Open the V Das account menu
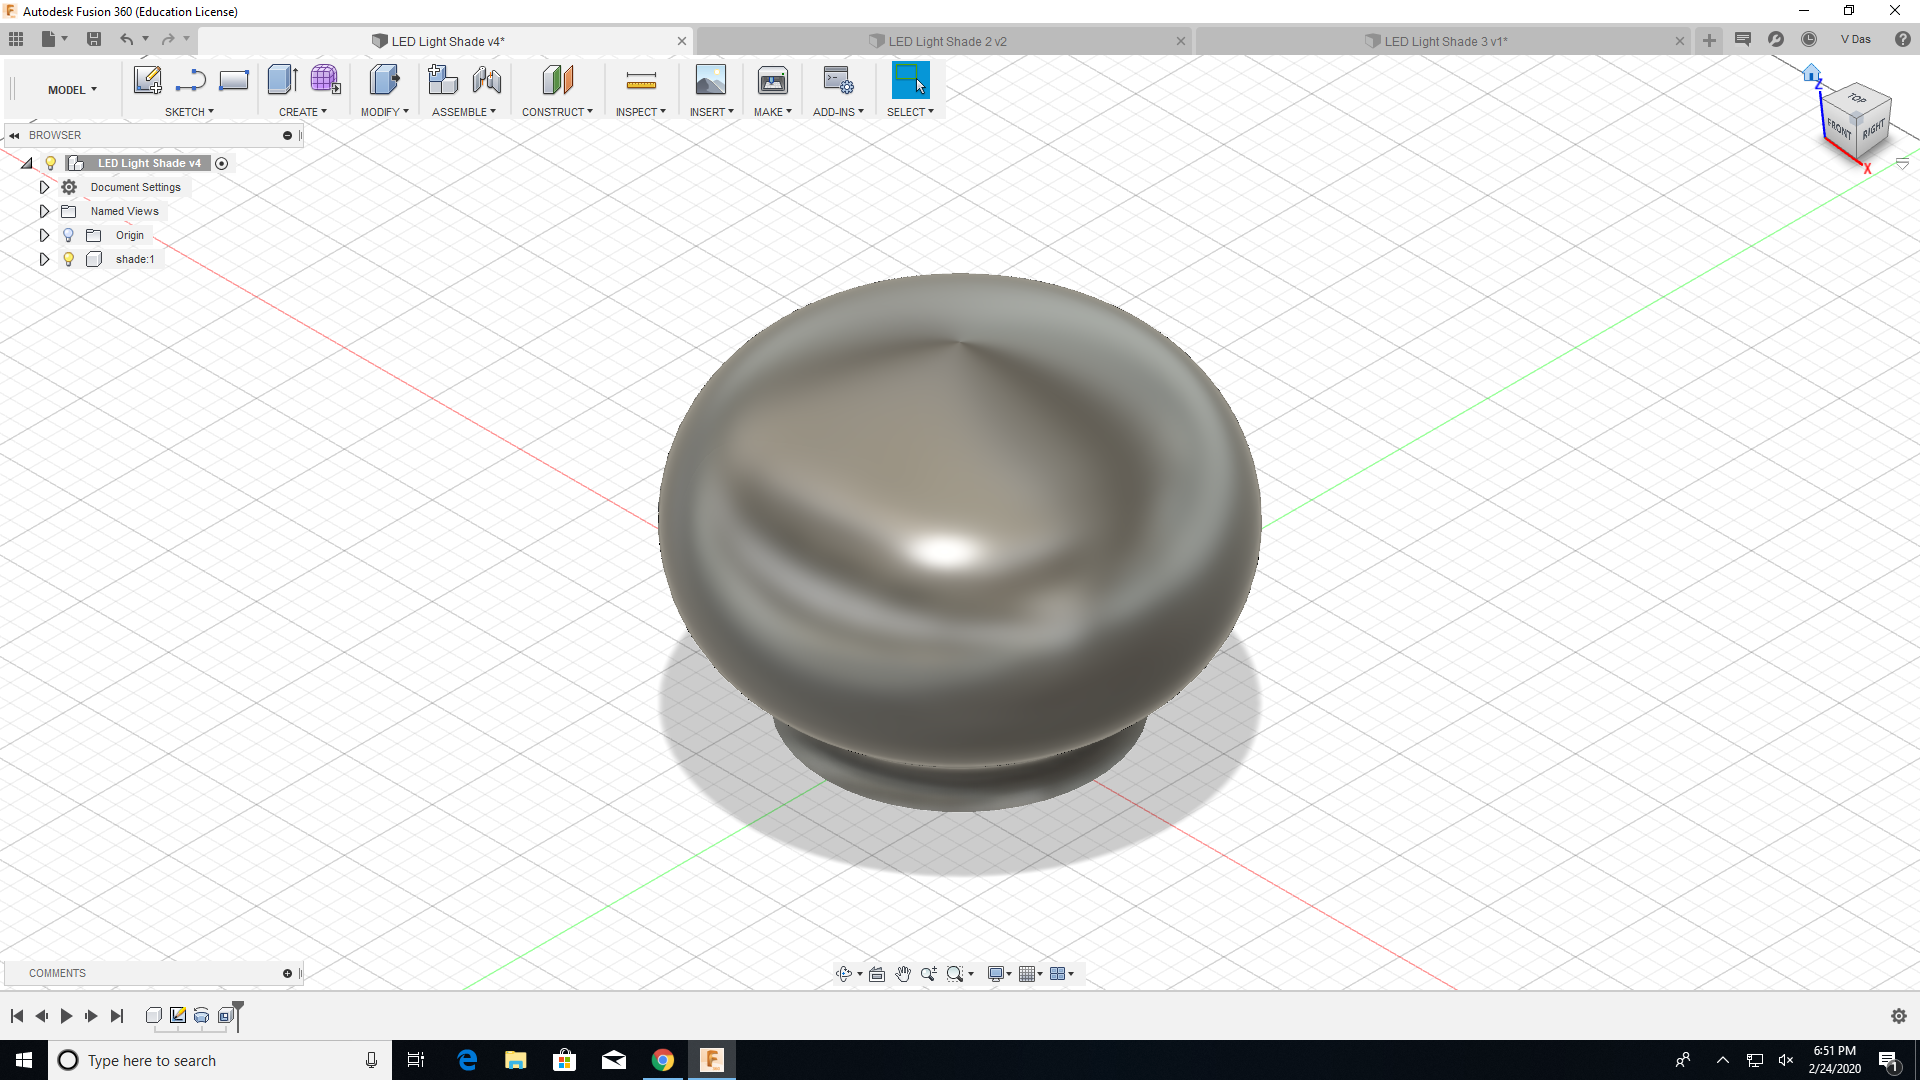The height and width of the screenshot is (1080, 1920). [x=1855, y=39]
